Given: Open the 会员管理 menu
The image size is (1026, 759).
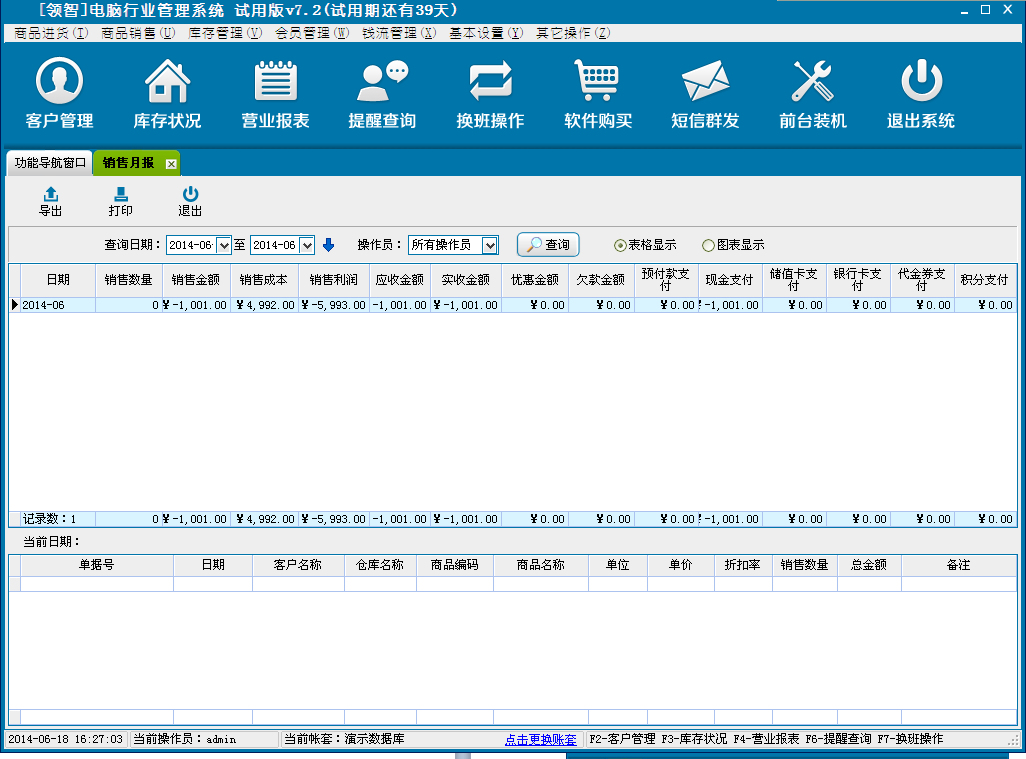Looking at the screenshot, I should 311,33.
